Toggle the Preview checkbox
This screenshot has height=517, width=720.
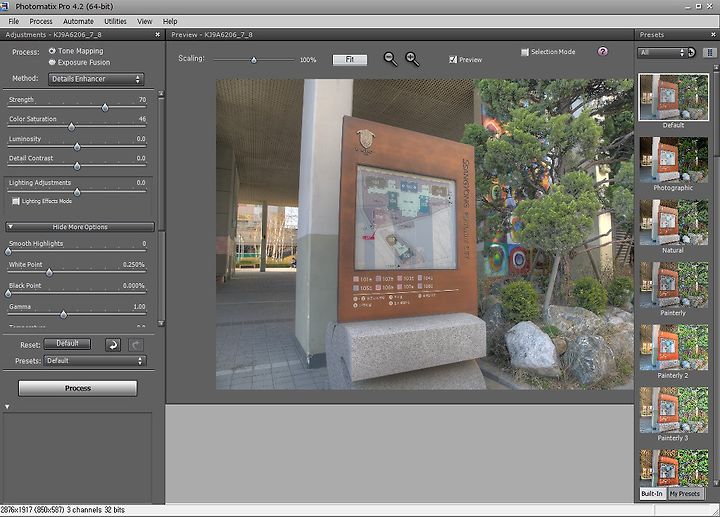point(453,59)
